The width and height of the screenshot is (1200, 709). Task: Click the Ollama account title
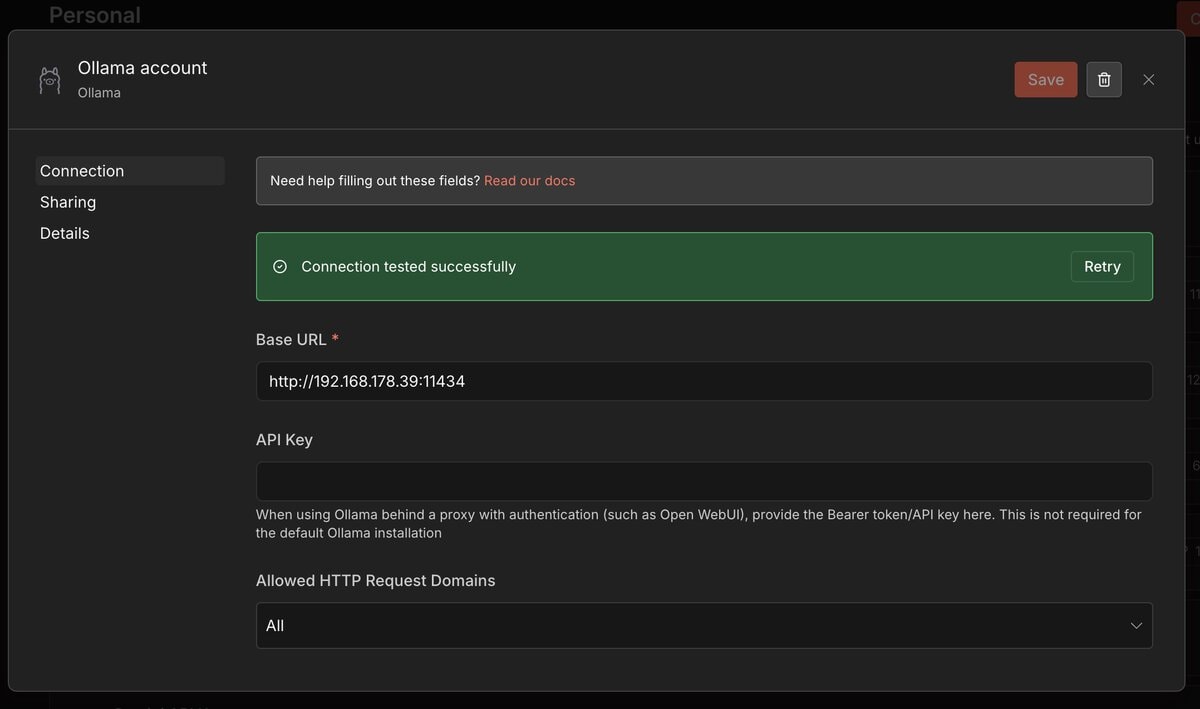point(143,68)
